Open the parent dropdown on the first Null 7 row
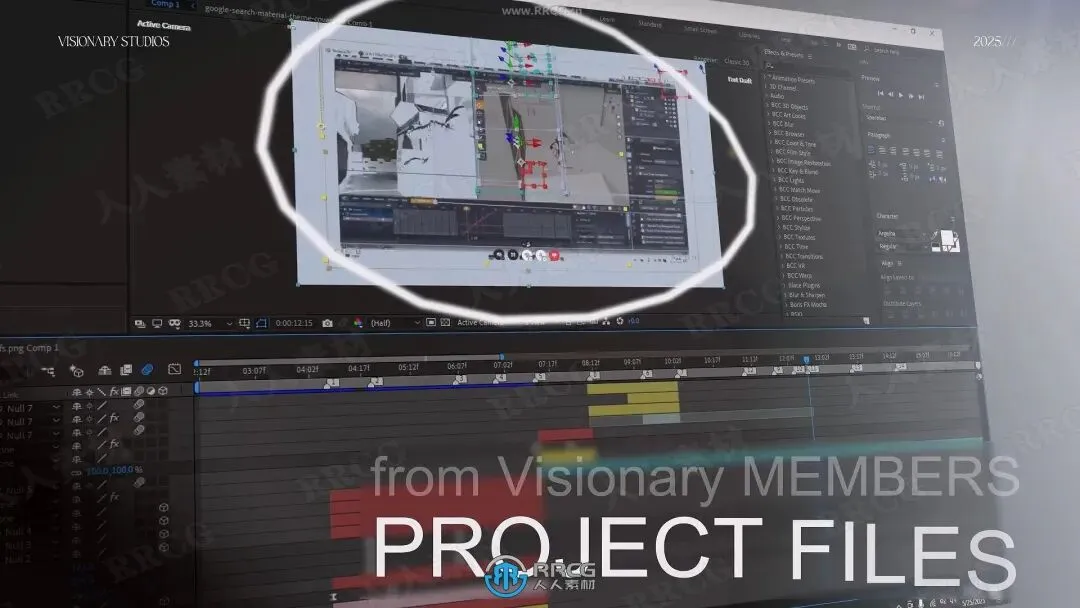1080x608 pixels. (x=56, y=408)
